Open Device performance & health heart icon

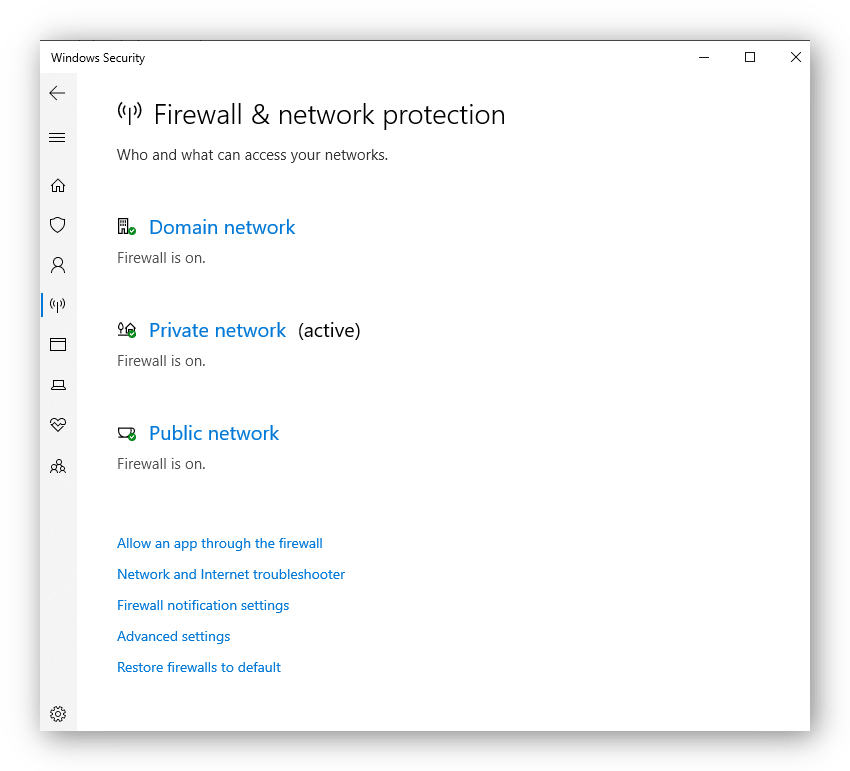pos(57,424)
